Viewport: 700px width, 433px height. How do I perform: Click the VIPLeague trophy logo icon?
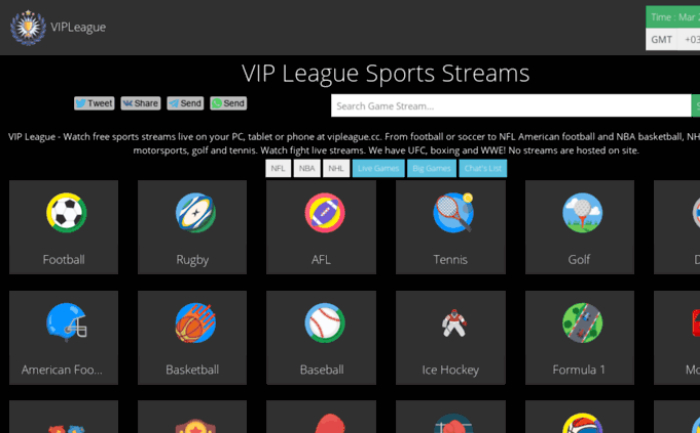tap(28, 27)
